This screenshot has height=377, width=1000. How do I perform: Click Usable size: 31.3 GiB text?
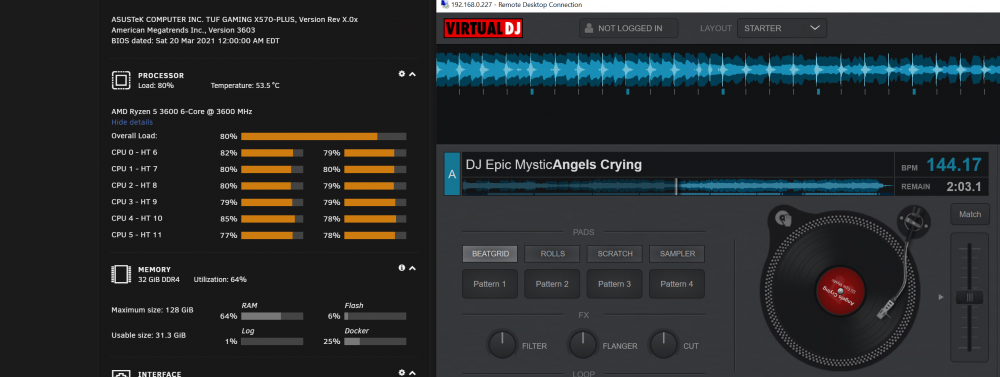pyautogui.click(x=149, y=335)
